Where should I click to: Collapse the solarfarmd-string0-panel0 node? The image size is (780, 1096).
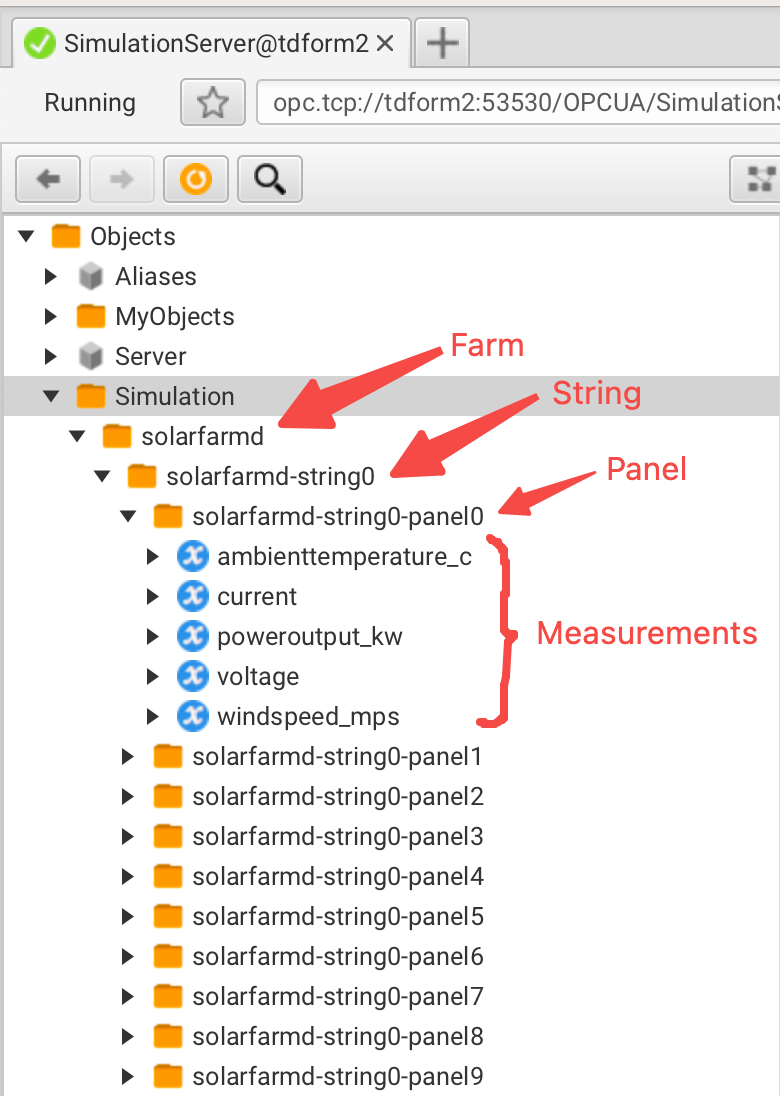128,517
